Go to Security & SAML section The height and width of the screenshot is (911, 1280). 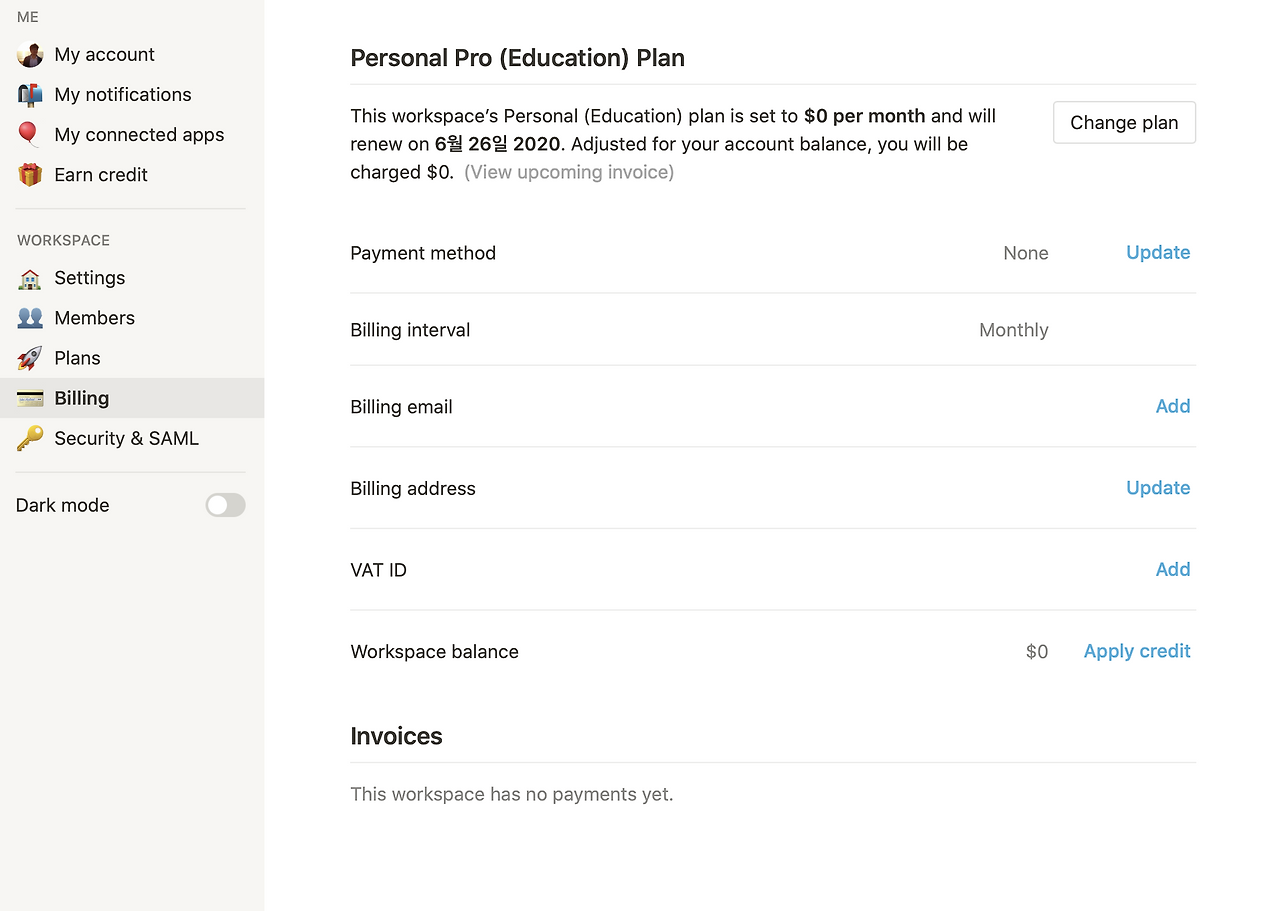click(x=126, y=438)
